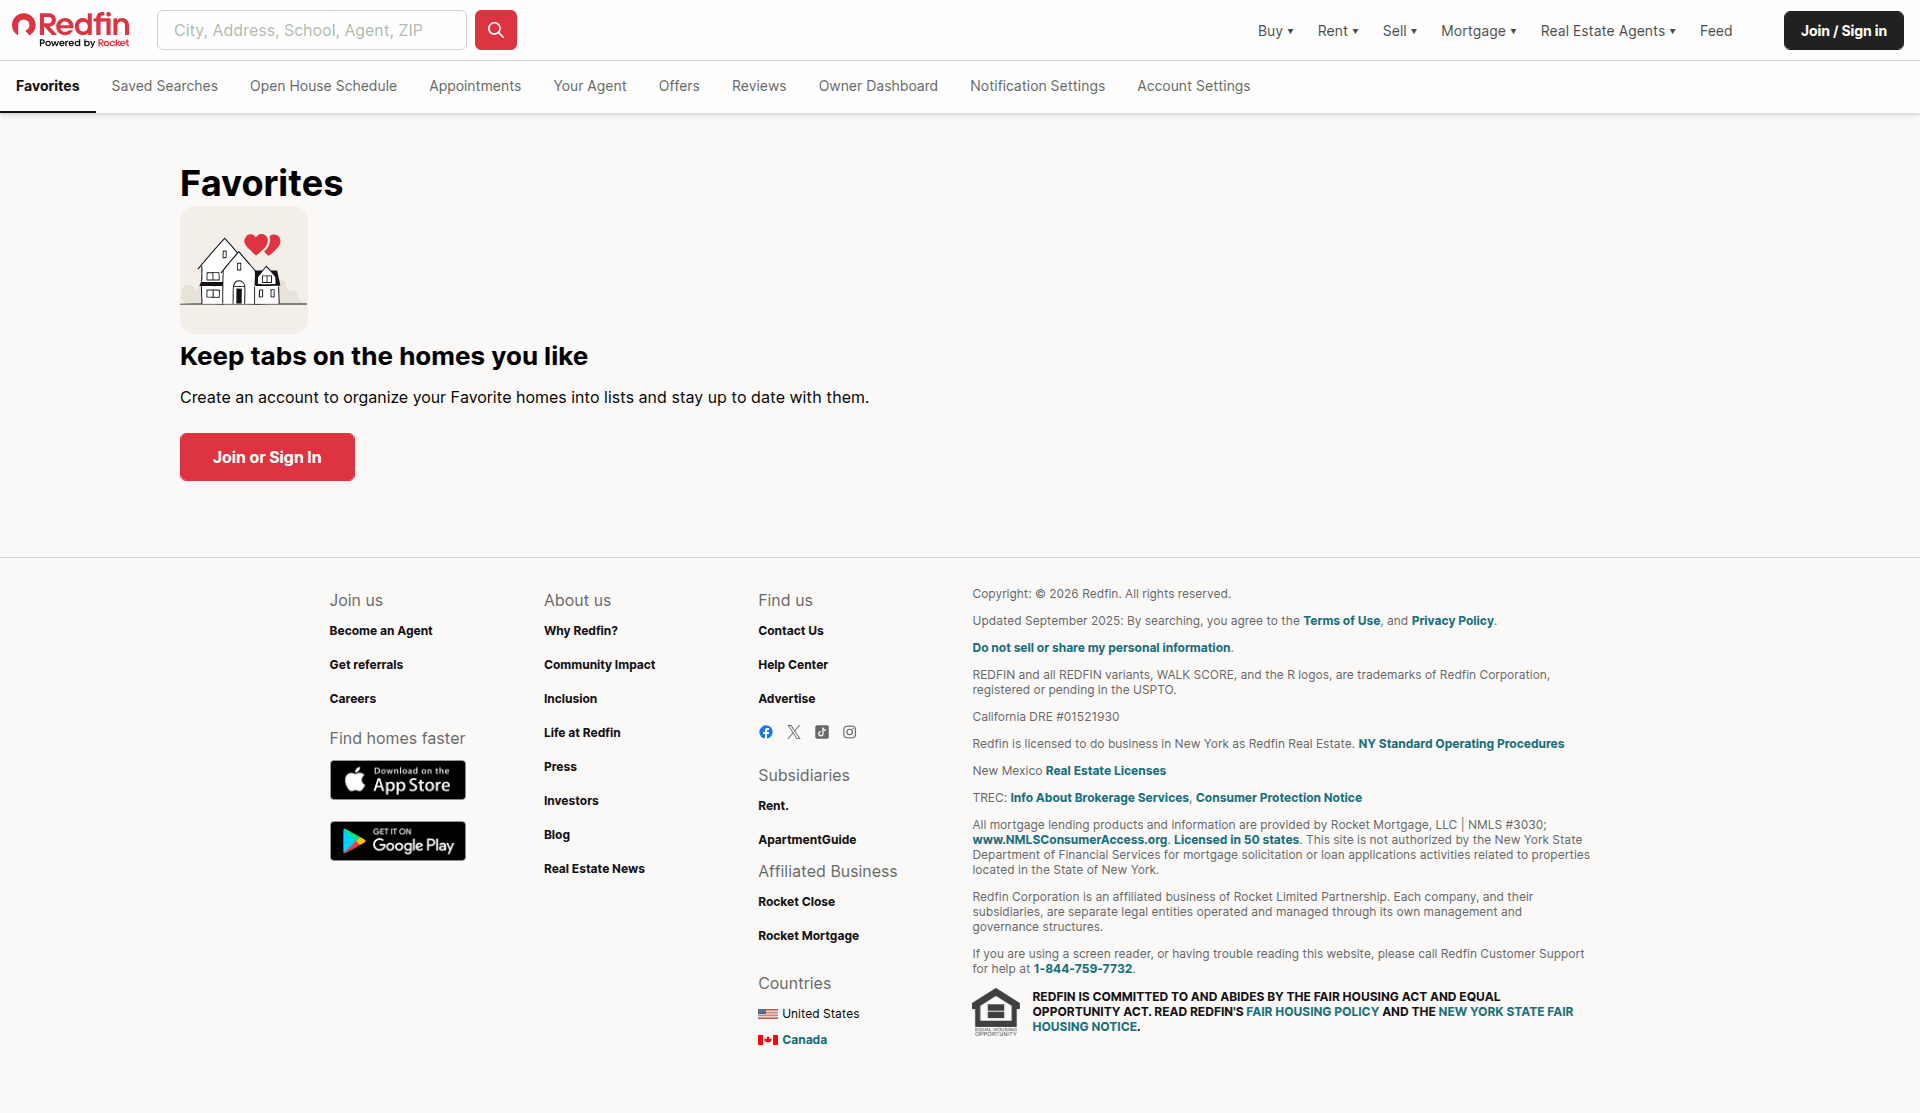Image resolution: width=1920 pixels, height=1113 pixels.
Task: Click the red search magnifier button
Action: (496, 30)
